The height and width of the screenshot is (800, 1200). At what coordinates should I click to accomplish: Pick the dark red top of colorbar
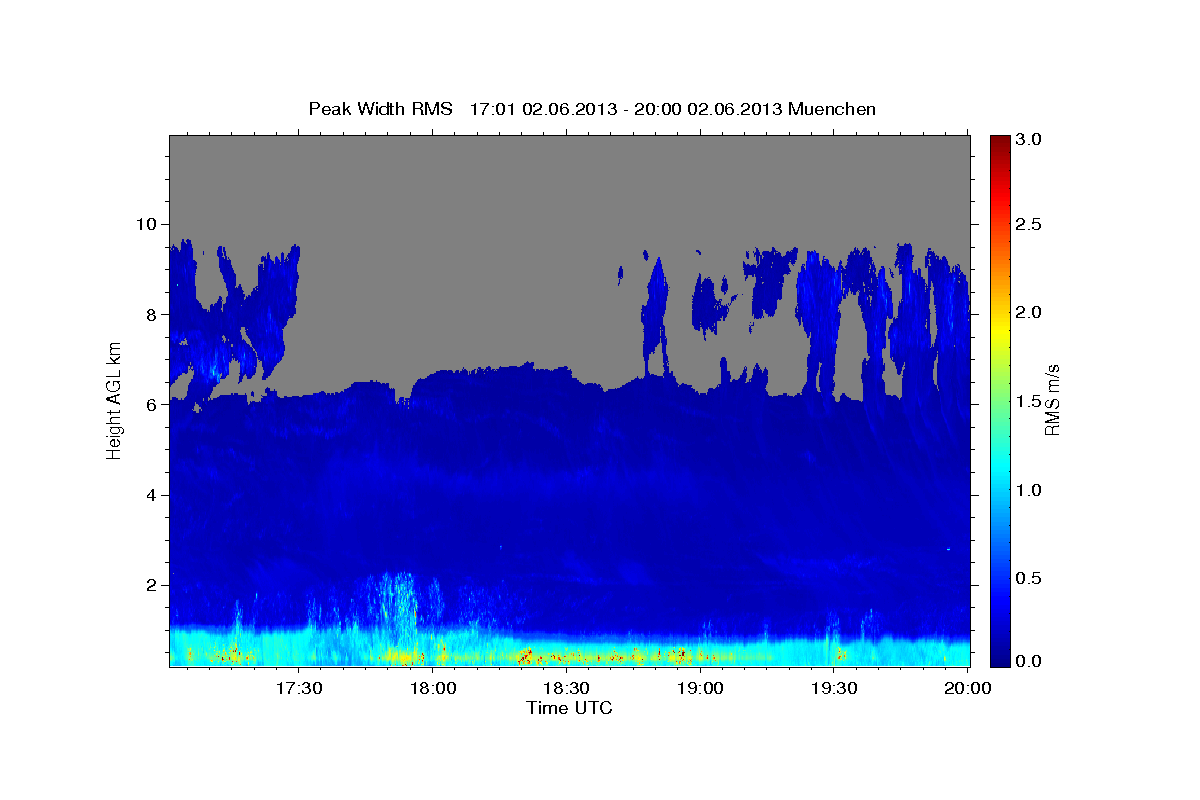(x=1000, y=142)
